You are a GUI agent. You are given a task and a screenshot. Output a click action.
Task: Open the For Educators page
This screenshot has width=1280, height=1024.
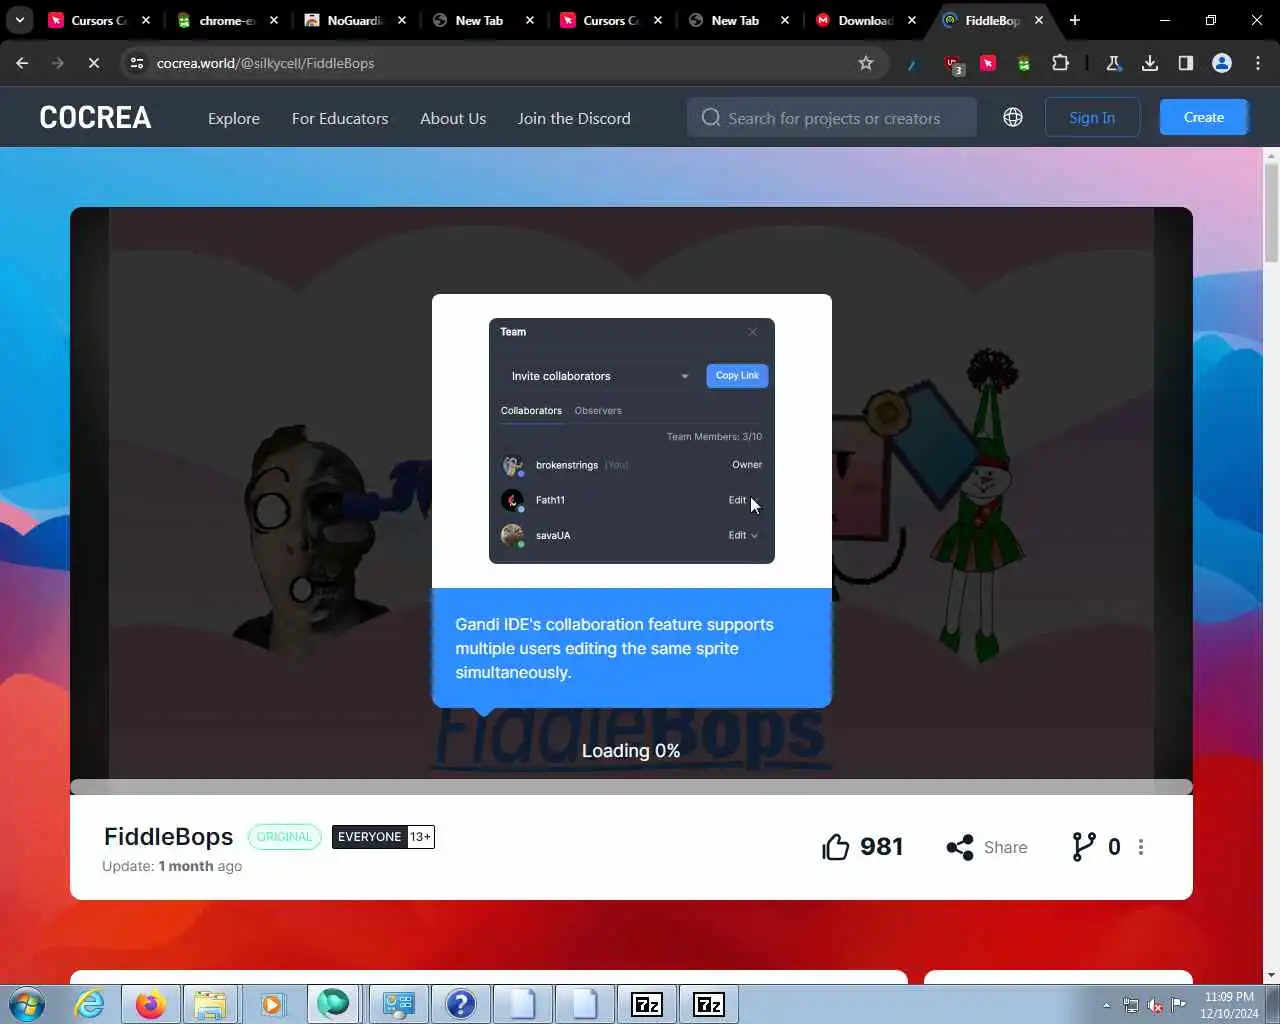point(340,118)
